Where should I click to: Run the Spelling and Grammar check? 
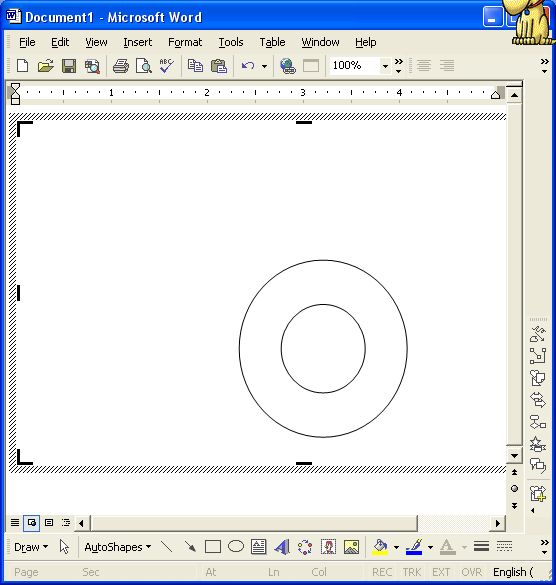(x=166, y=66)
